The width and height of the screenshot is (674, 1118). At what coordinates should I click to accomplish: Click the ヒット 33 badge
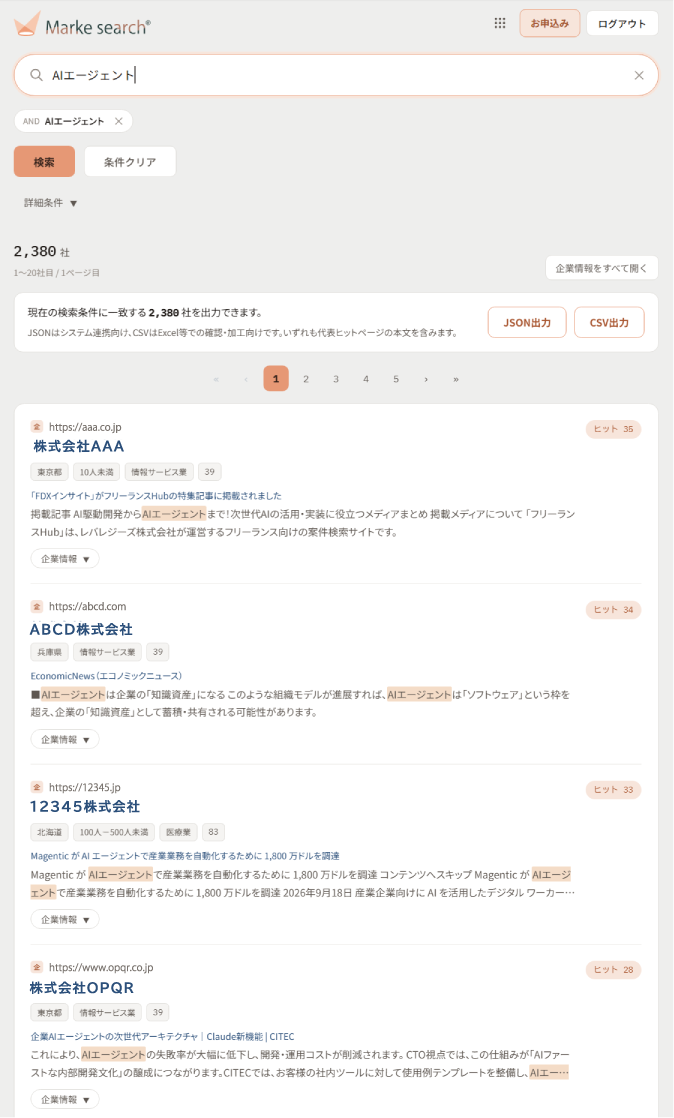[613, 789]
